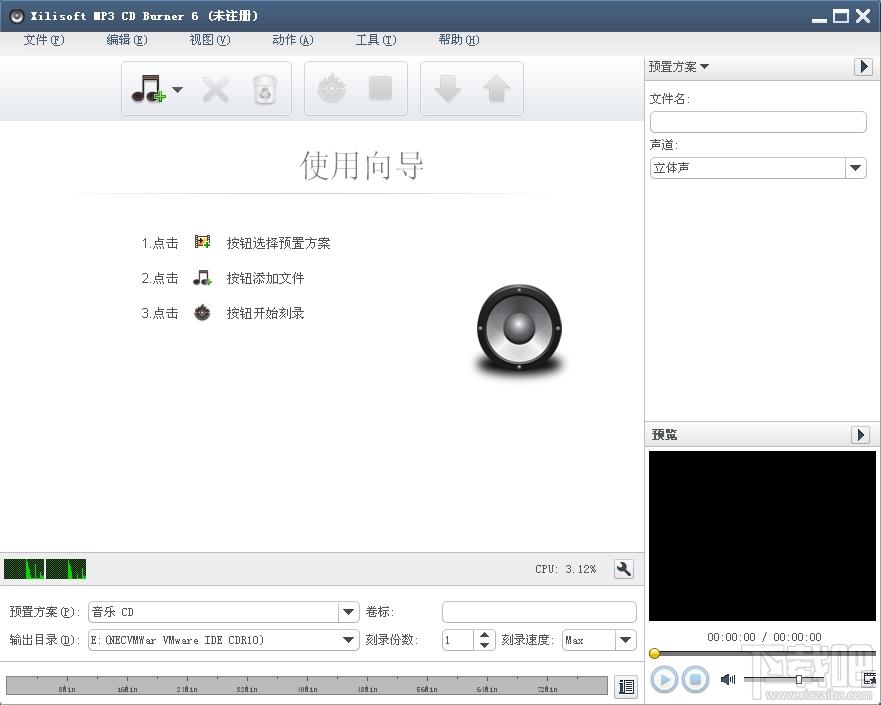Open the 刻录速度 Max dropdown
Viewport: 881px width, 705px height.
[x=599, y=640]
